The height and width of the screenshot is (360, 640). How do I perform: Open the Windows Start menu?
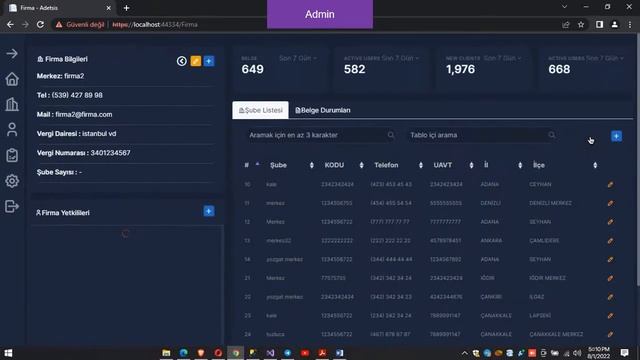pos(8,353)
